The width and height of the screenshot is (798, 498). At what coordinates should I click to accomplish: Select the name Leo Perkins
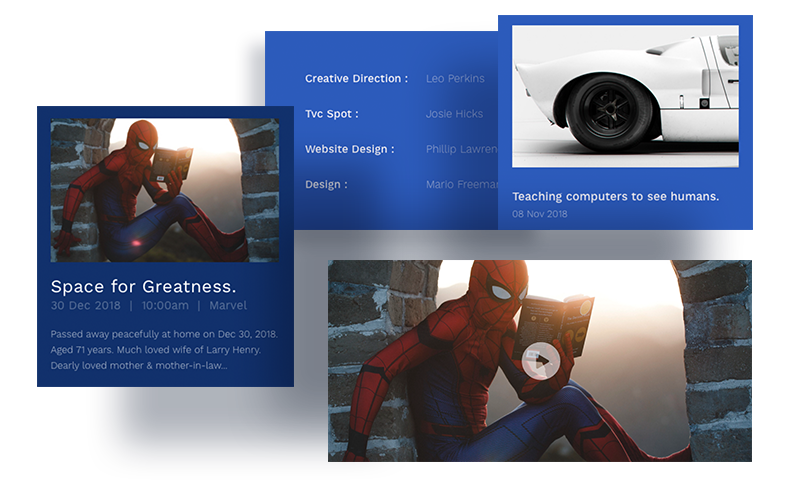click(x=455, y=78)
